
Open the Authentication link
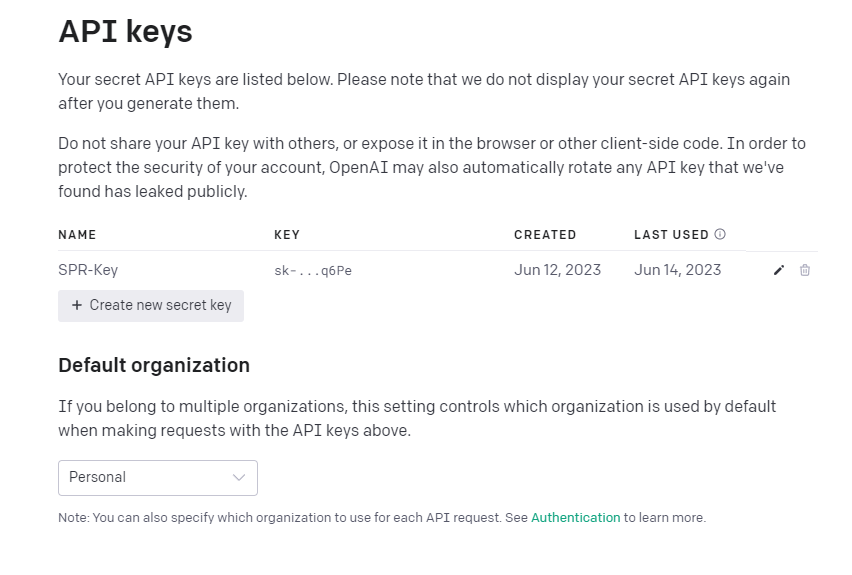575,518
